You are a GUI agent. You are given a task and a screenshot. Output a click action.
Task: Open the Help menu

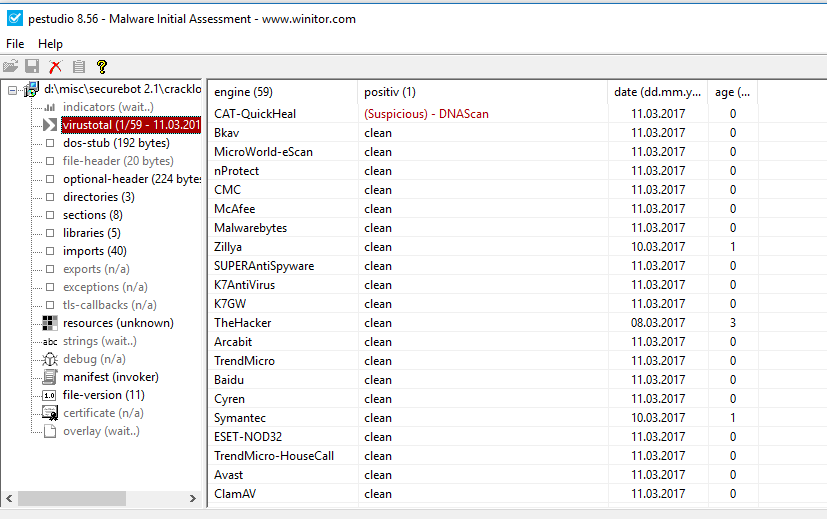(x=50, y=44)
